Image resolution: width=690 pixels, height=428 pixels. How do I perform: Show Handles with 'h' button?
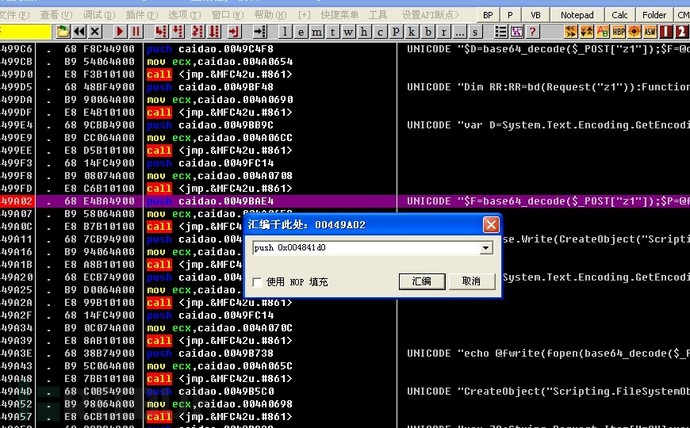point(364,32)
